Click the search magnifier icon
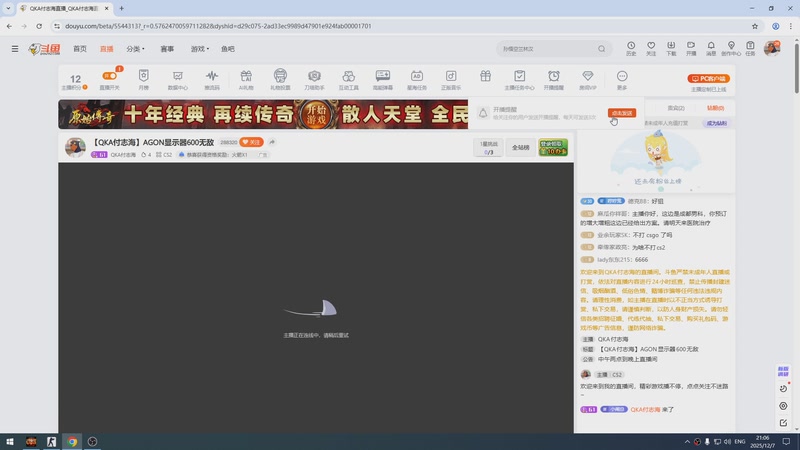The width and height of the screenshot is (800, 450). (x=602, y=49)
